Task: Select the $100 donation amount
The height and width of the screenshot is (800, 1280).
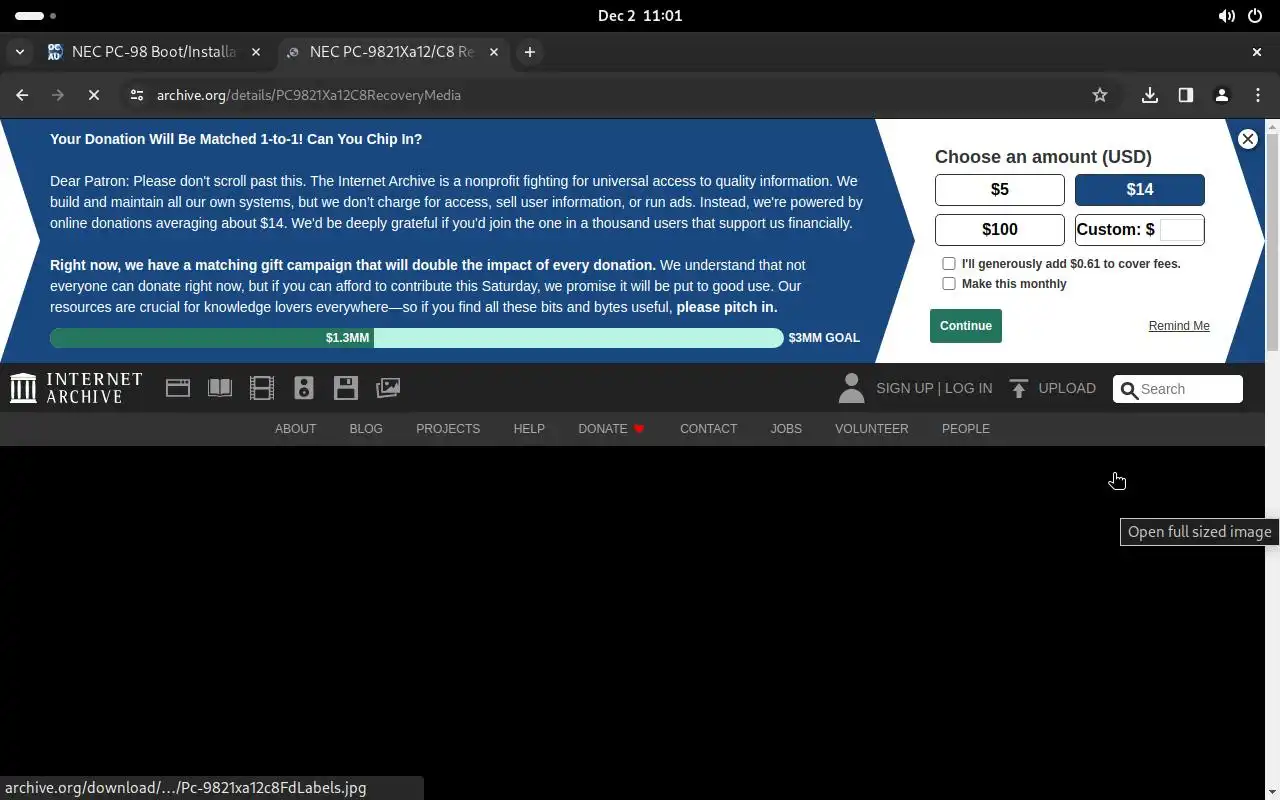Action: tap(1000, 230)
